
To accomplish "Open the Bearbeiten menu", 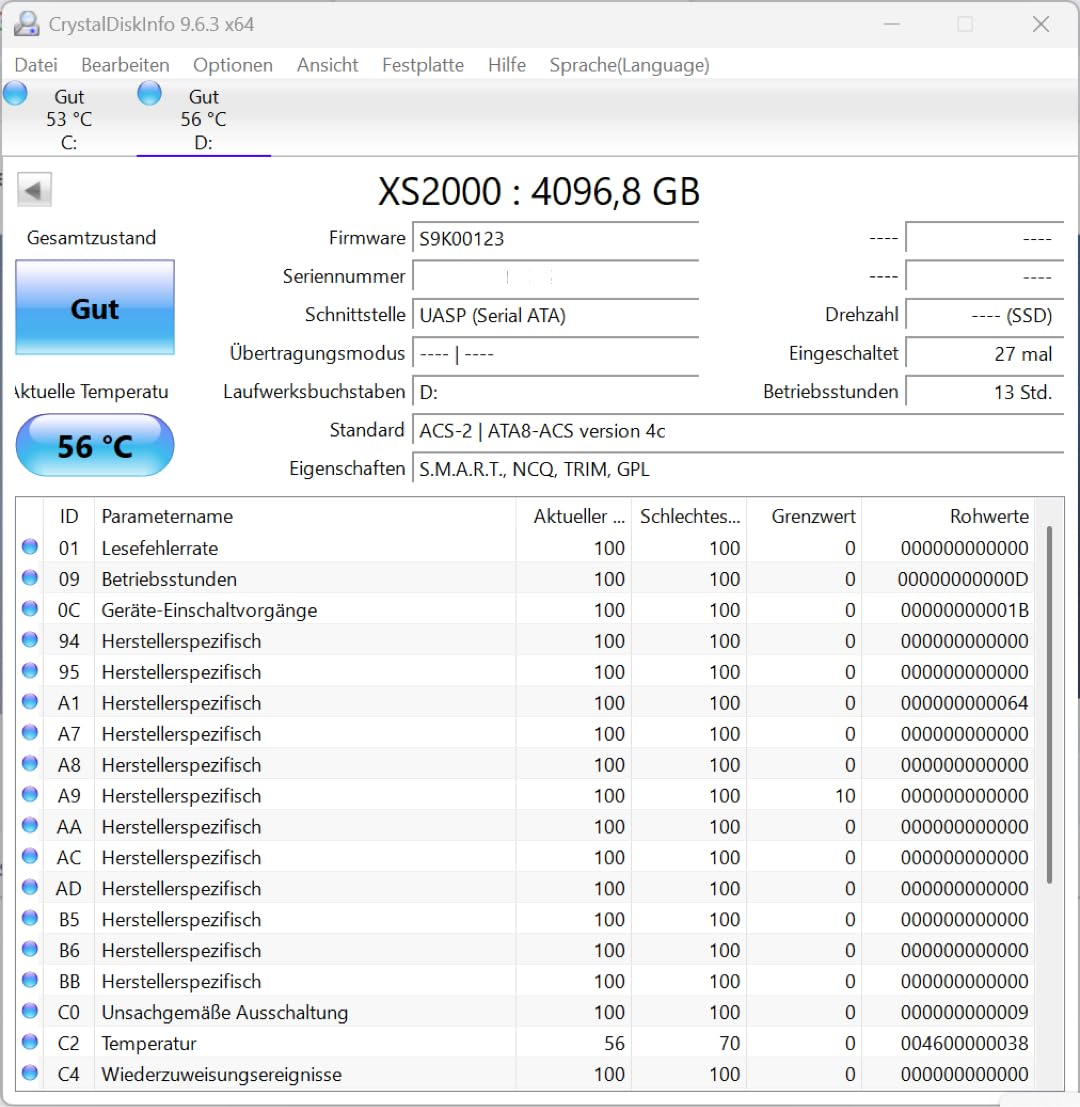I will (x=125, y=65).
